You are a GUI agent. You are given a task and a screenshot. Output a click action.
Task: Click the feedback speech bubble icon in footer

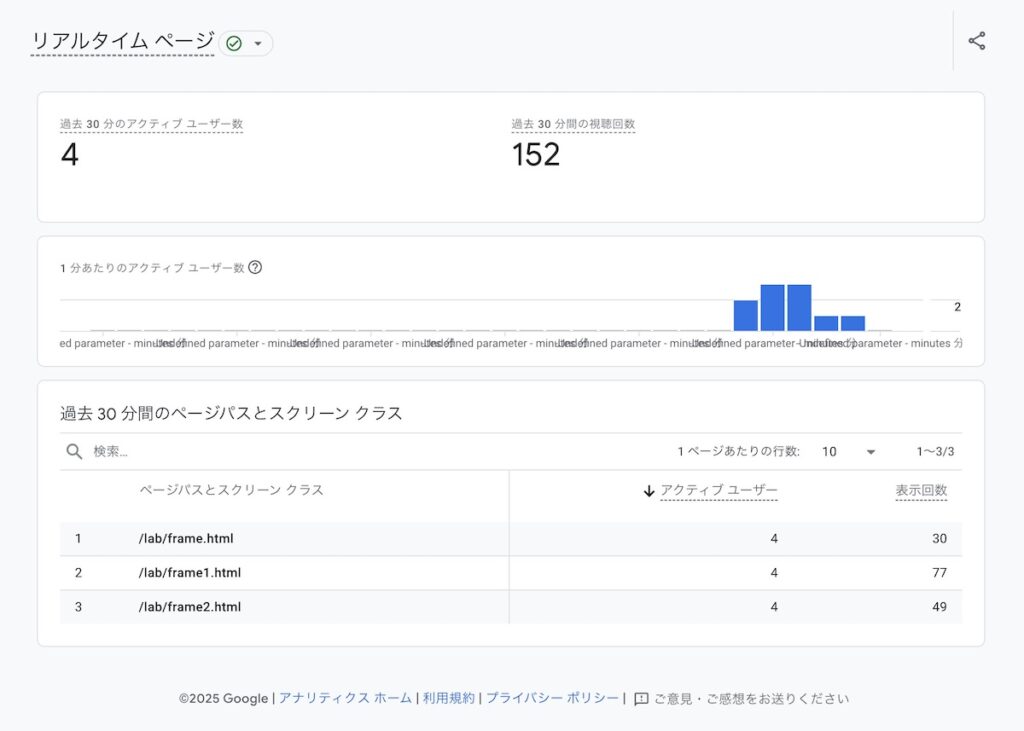pyautogui.click(x=641, y=699)
